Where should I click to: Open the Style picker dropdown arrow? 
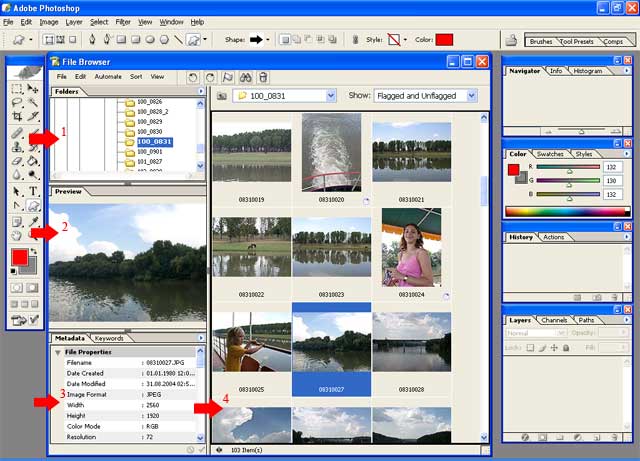coord(405,40)
